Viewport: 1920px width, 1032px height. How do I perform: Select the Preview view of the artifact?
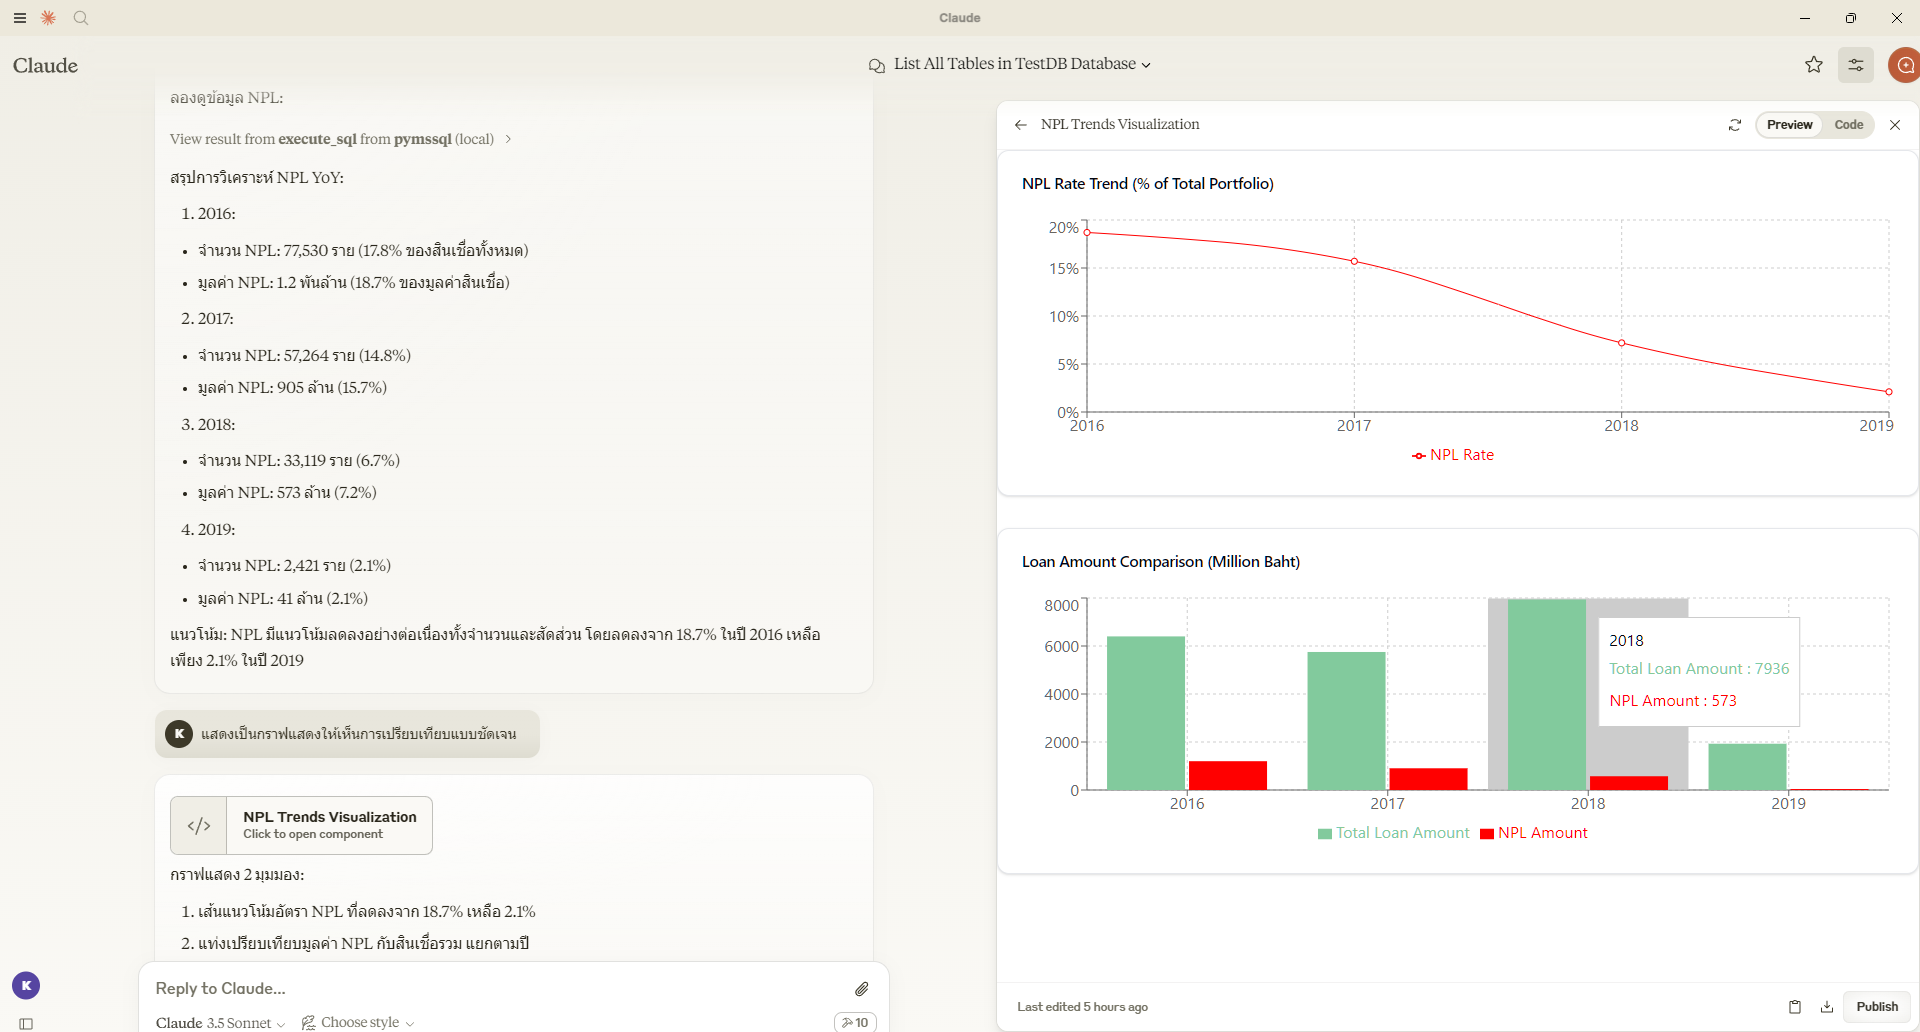(x=1789, y=124)
